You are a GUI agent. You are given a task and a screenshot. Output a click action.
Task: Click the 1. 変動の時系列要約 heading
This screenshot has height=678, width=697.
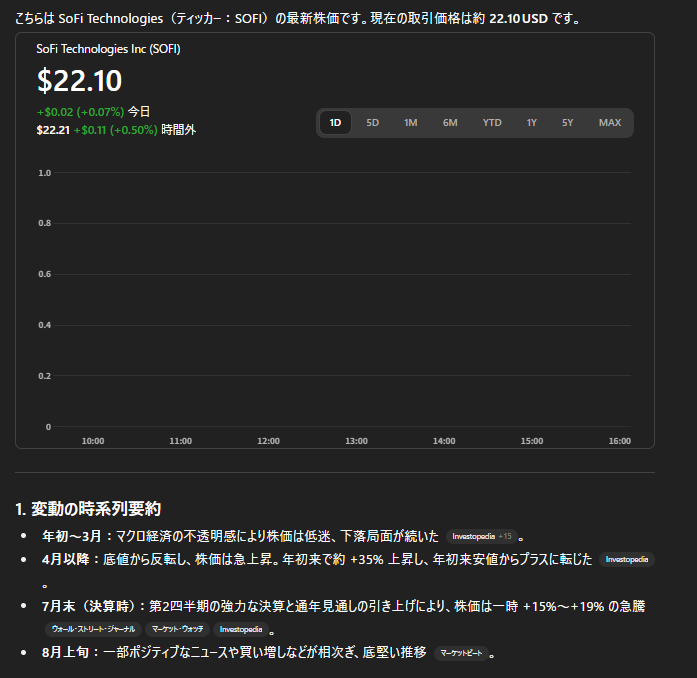pos(88,509)
